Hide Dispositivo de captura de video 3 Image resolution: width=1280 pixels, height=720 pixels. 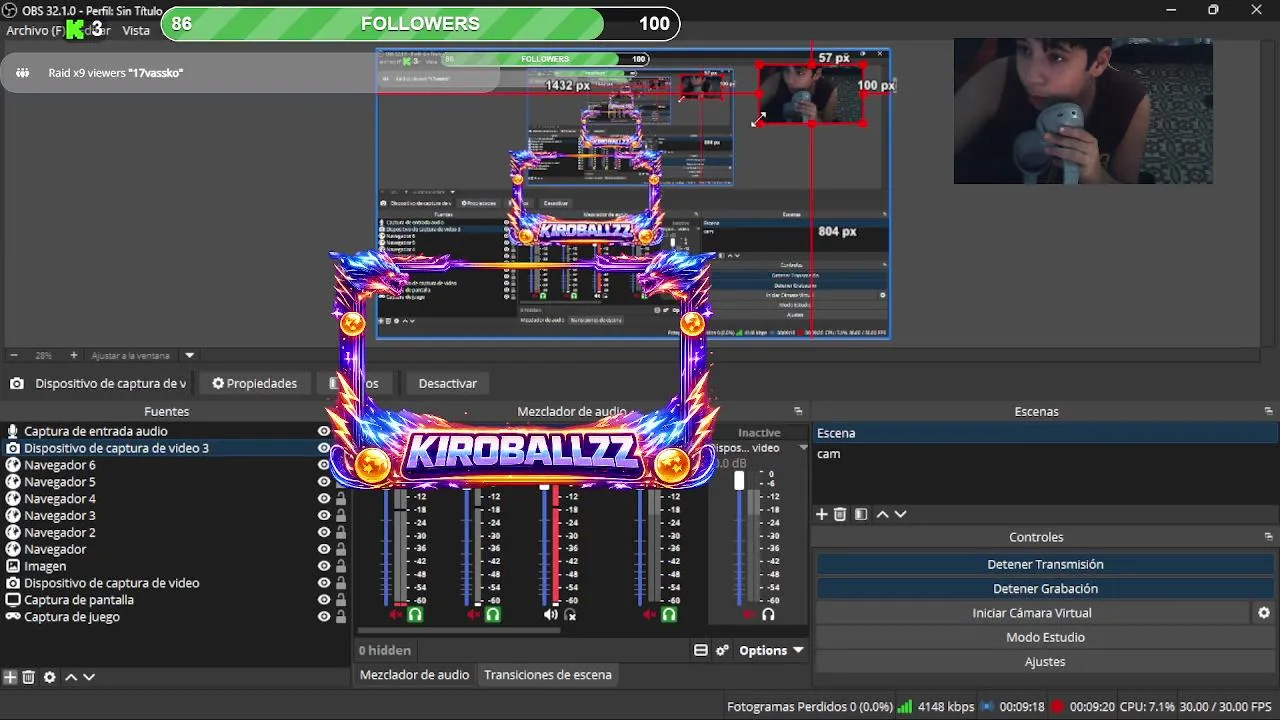(324, 448)
